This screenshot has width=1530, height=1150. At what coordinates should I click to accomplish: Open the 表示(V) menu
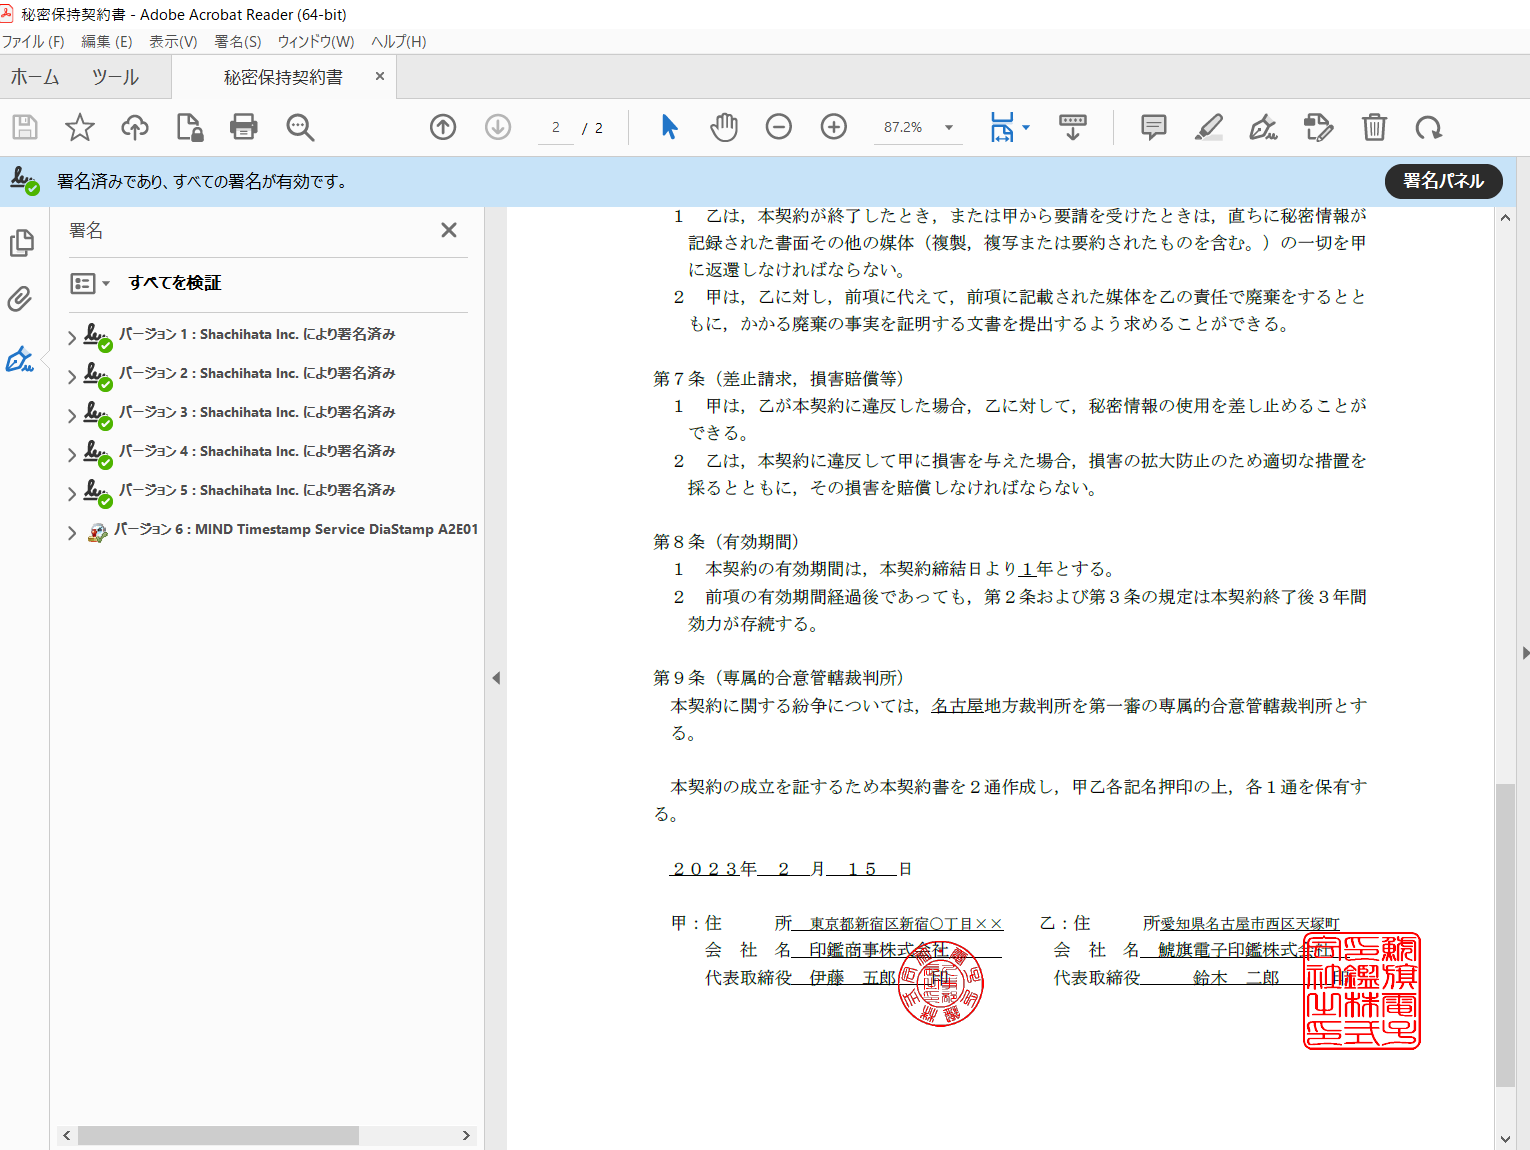pyautogui.click(x=173, y=41)
